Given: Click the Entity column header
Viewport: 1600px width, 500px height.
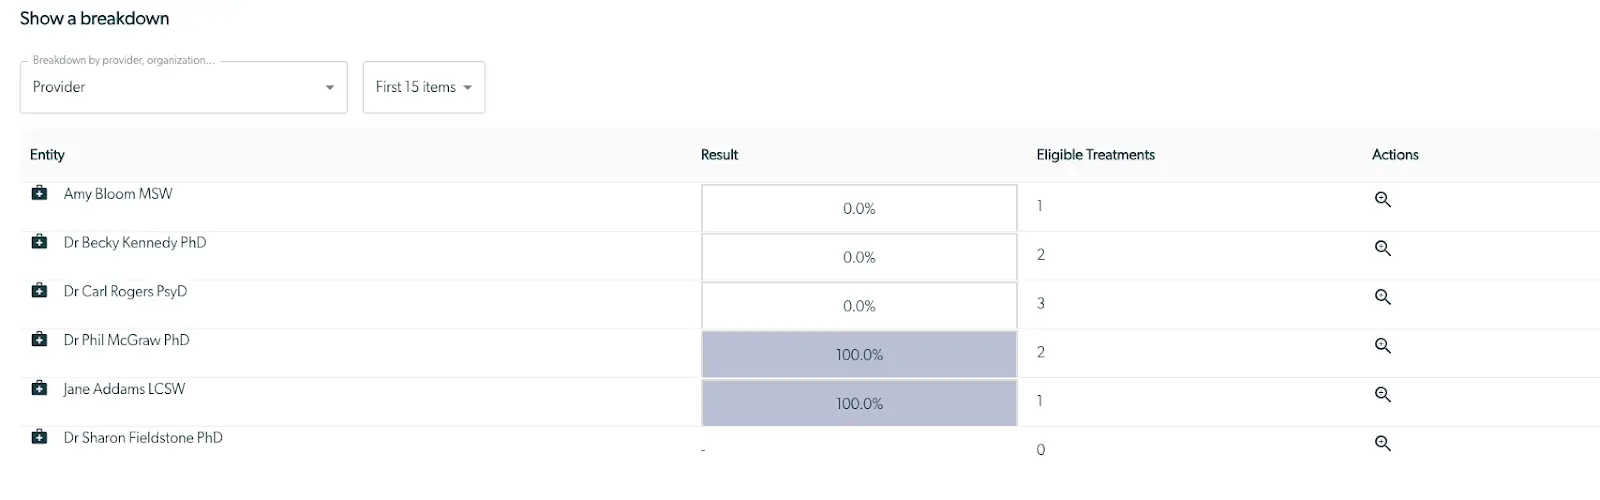Looking at the screenshot, I should coord(47,155).
